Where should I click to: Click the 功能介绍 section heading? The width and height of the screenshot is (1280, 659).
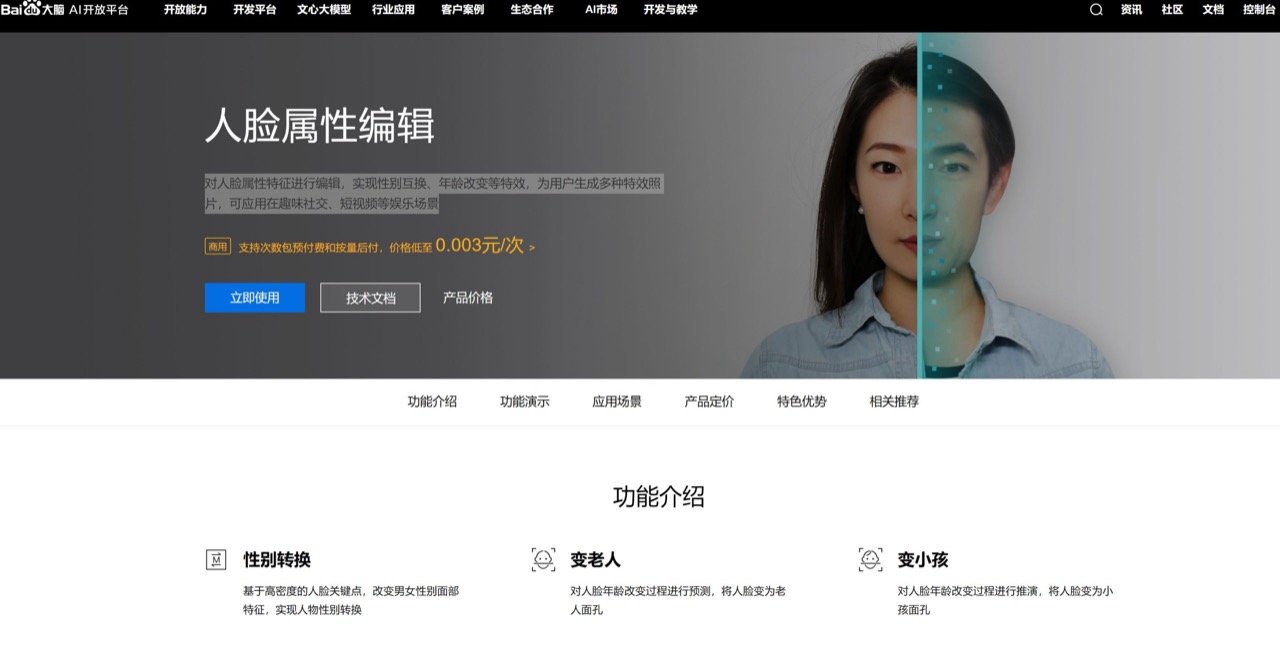point(659,496)
